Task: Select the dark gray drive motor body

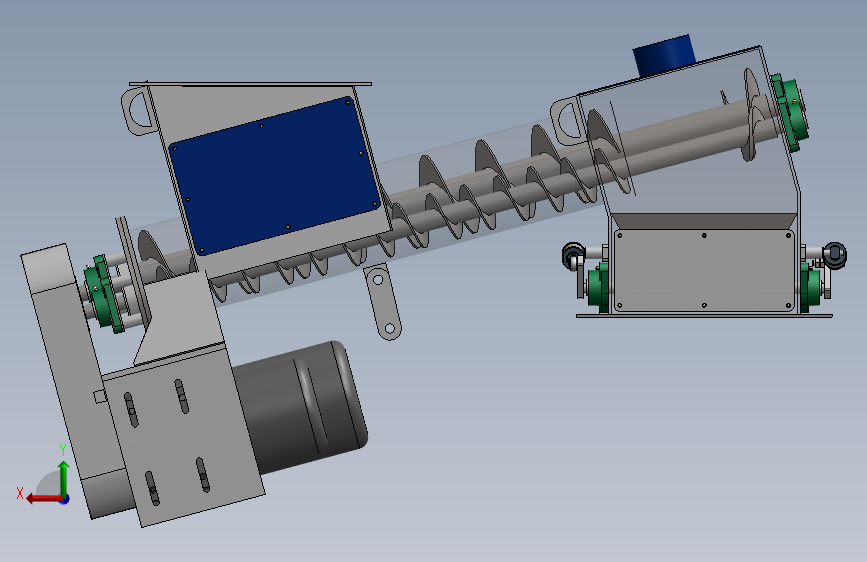Action: tap(301, 407)
